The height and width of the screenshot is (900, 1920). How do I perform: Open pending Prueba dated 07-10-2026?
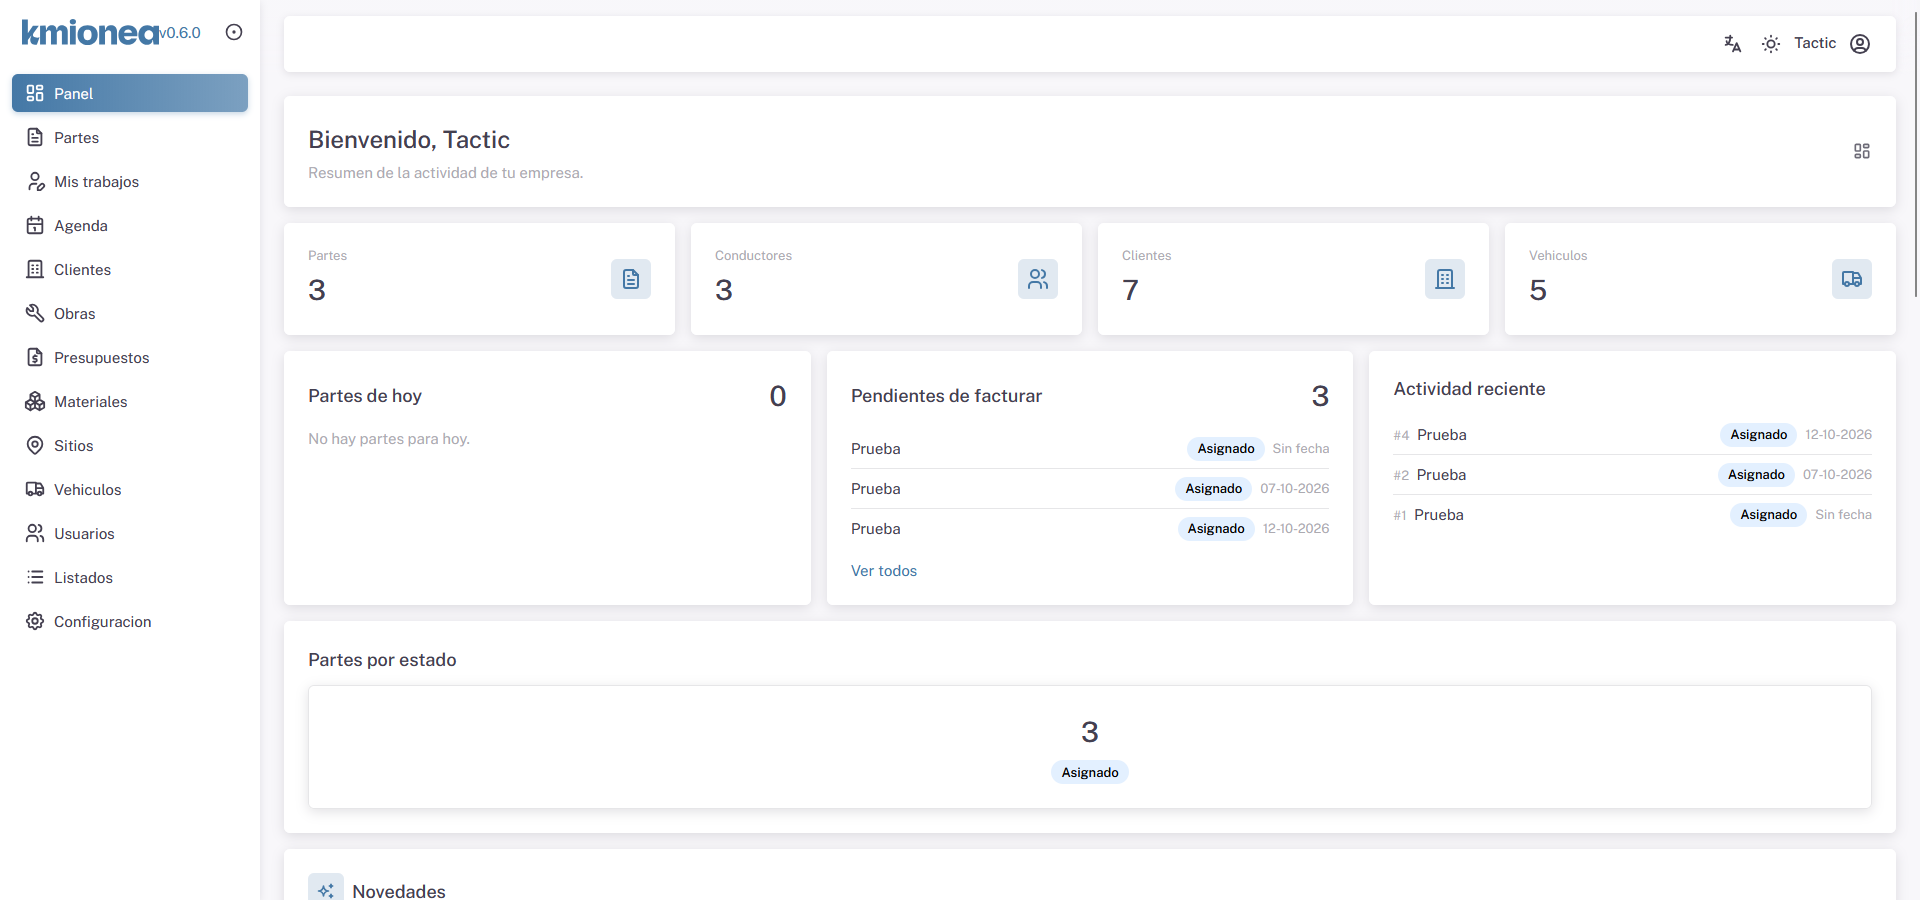(x=1090, y=489)
